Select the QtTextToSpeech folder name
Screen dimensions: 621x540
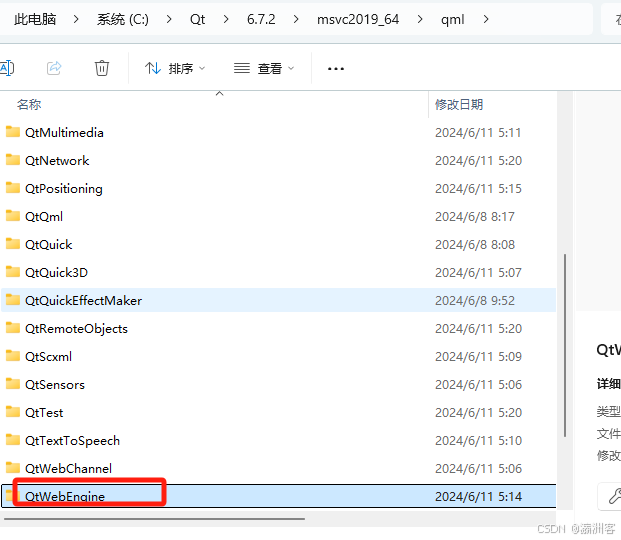pyautogui.click(x=72, y=441)
